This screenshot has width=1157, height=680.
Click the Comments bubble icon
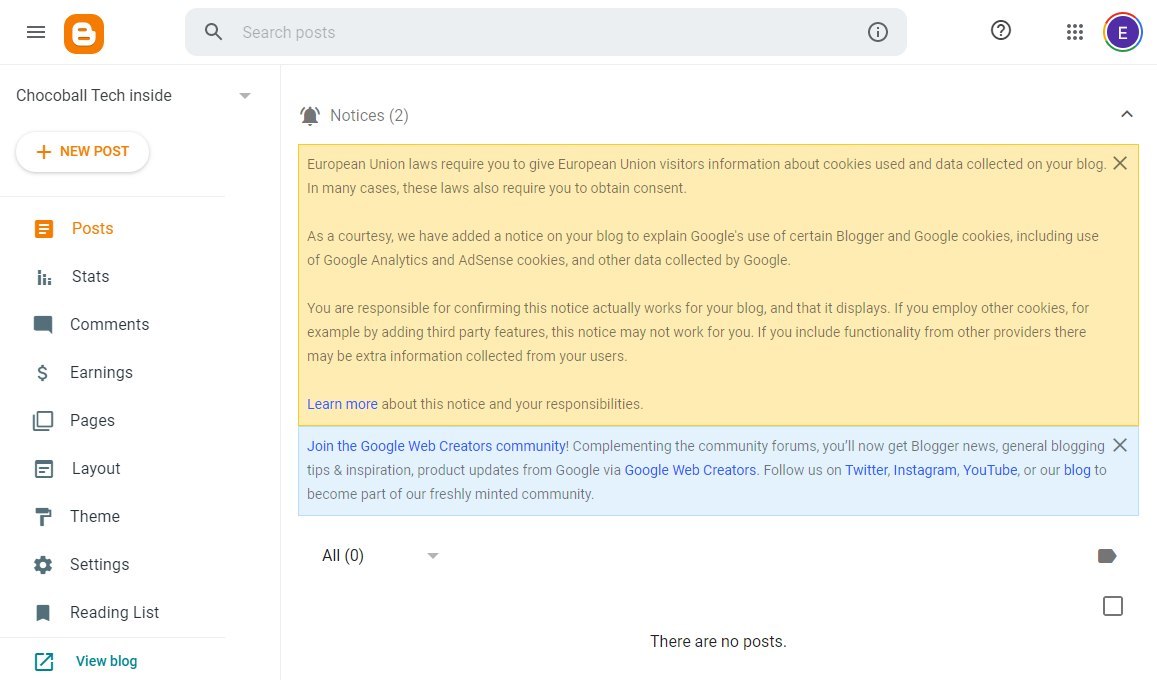click(x=43, y=325)
